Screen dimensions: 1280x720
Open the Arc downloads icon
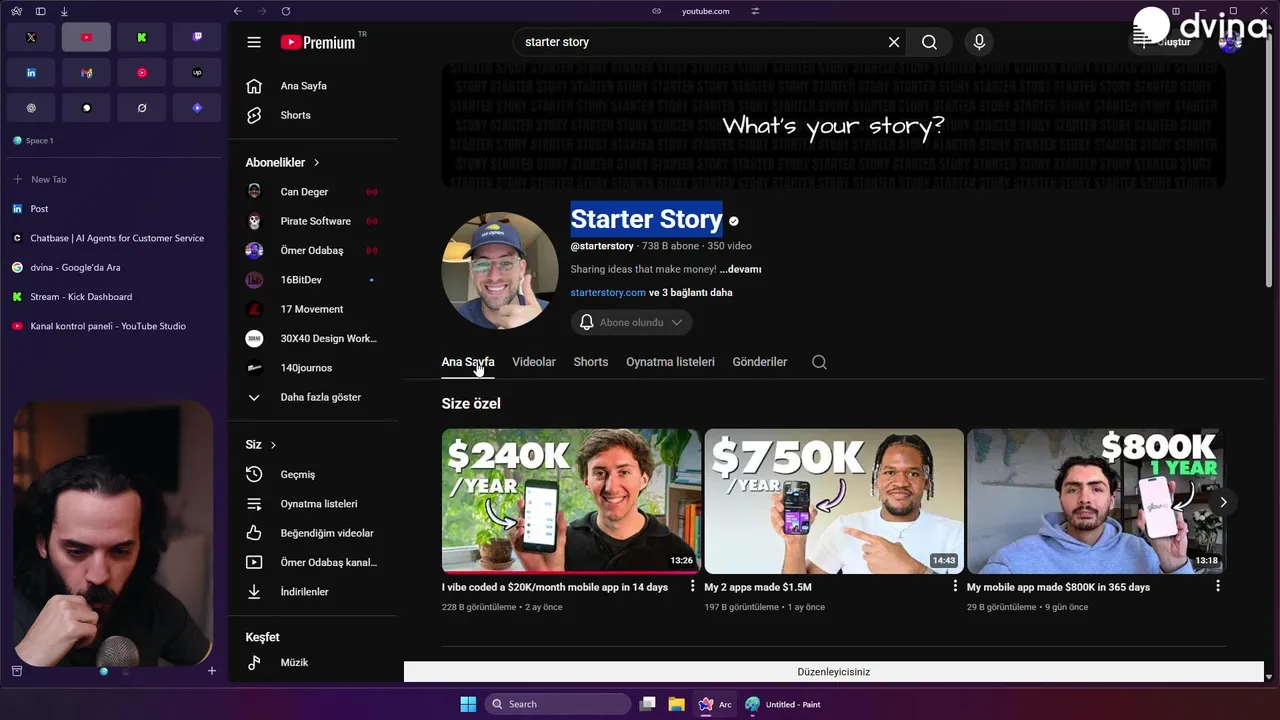tap(64, 11)
